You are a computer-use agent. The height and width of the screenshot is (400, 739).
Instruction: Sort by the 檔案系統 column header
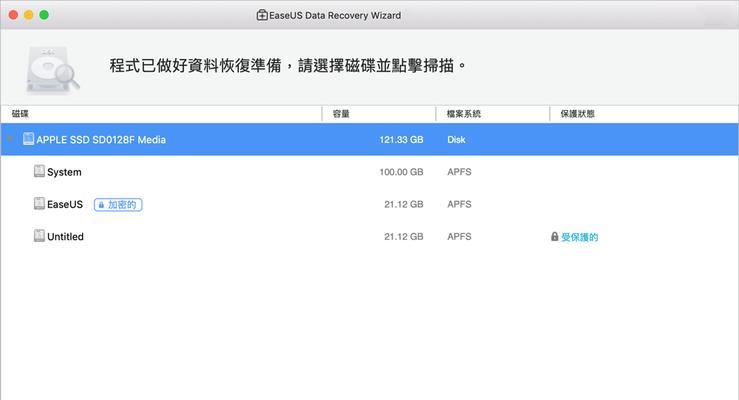(464, 114)
